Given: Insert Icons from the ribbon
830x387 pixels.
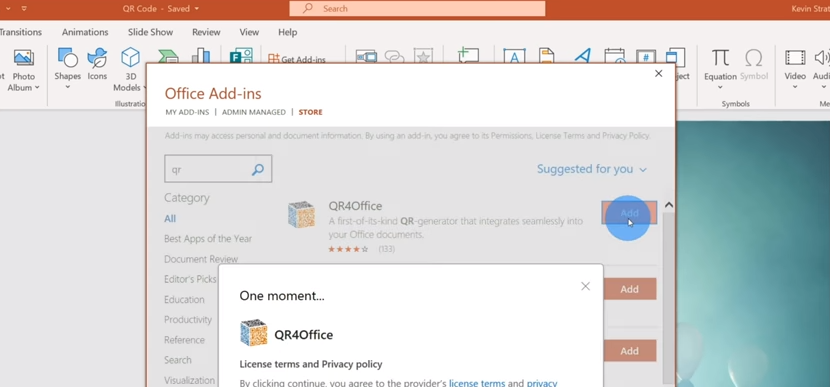Looking at the screenshot, I should (97, 65).
